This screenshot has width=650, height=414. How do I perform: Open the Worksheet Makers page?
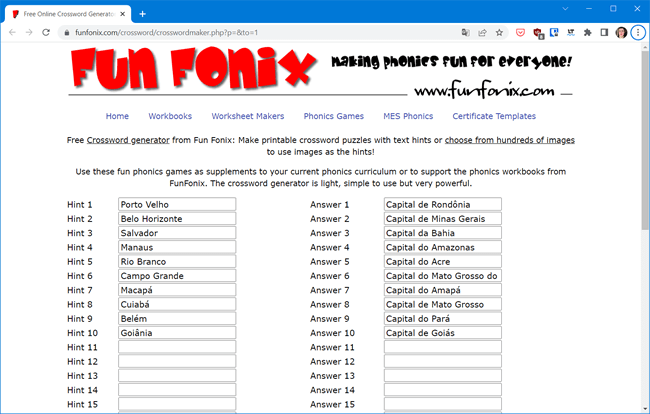247,116
